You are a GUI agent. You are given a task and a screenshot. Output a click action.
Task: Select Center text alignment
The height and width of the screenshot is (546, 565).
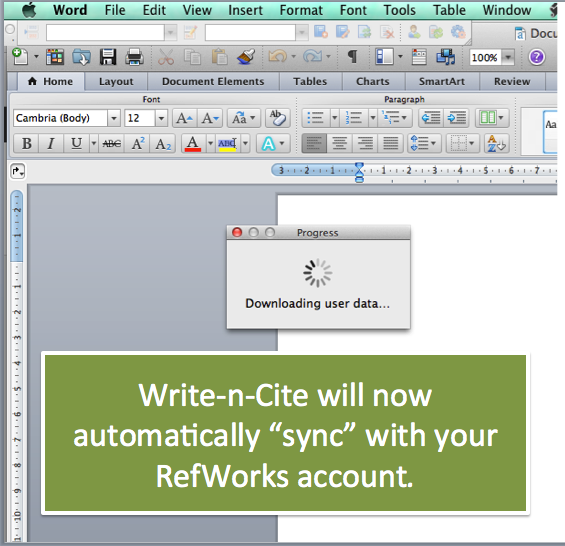339,144
